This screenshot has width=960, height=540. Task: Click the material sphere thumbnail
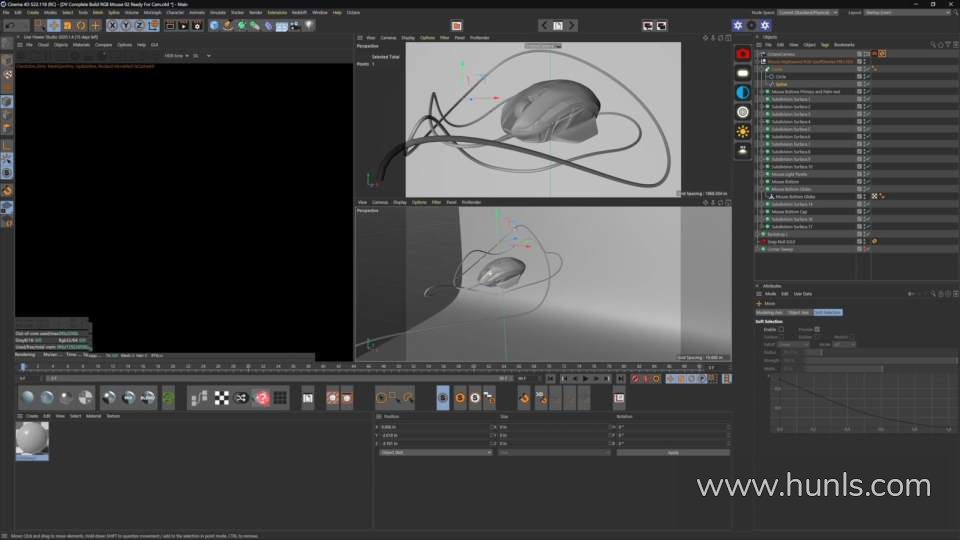point(32,440)
